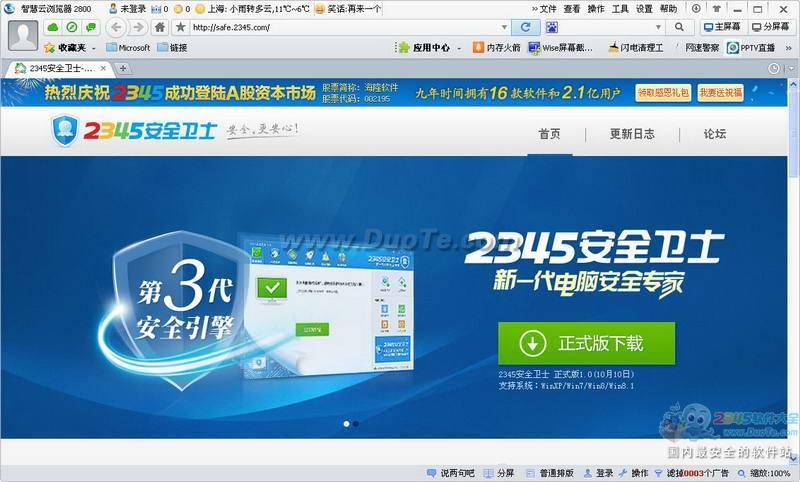800x482 pixels.
Task: Click the clock history icon on tab bar
Action: click(x=774, y=68)
